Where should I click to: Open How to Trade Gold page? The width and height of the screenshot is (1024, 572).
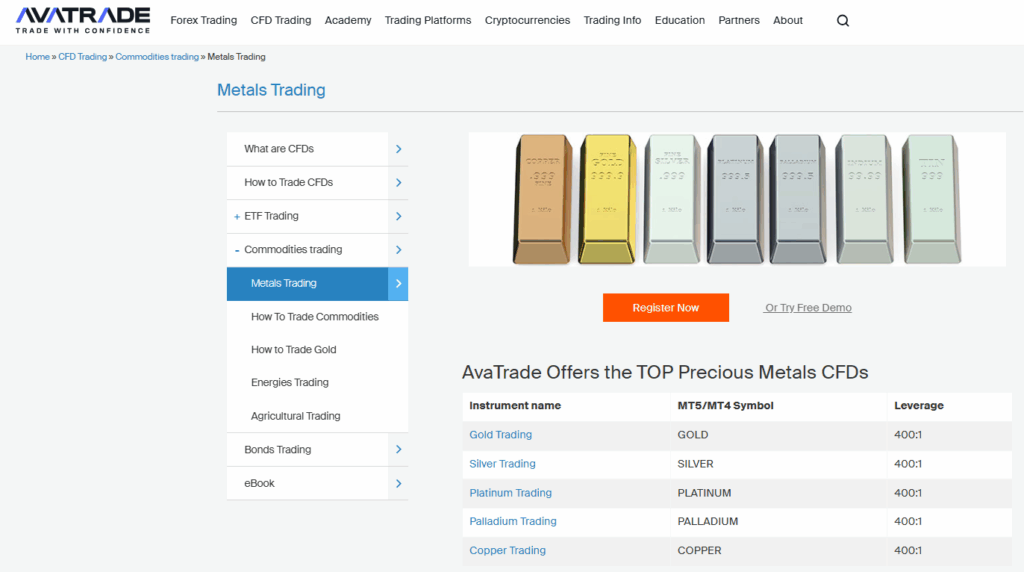[294, 350]
